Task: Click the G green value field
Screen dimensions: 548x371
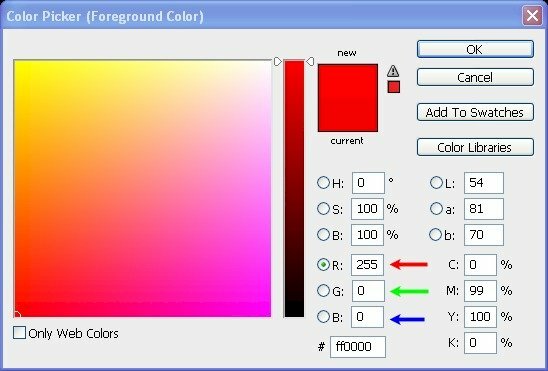Action: coord(368,291)
